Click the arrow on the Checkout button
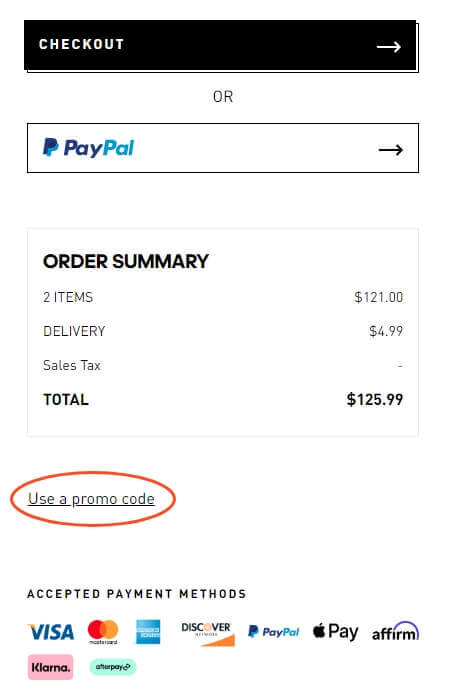 pyautogui.click(x=388, y=46)
